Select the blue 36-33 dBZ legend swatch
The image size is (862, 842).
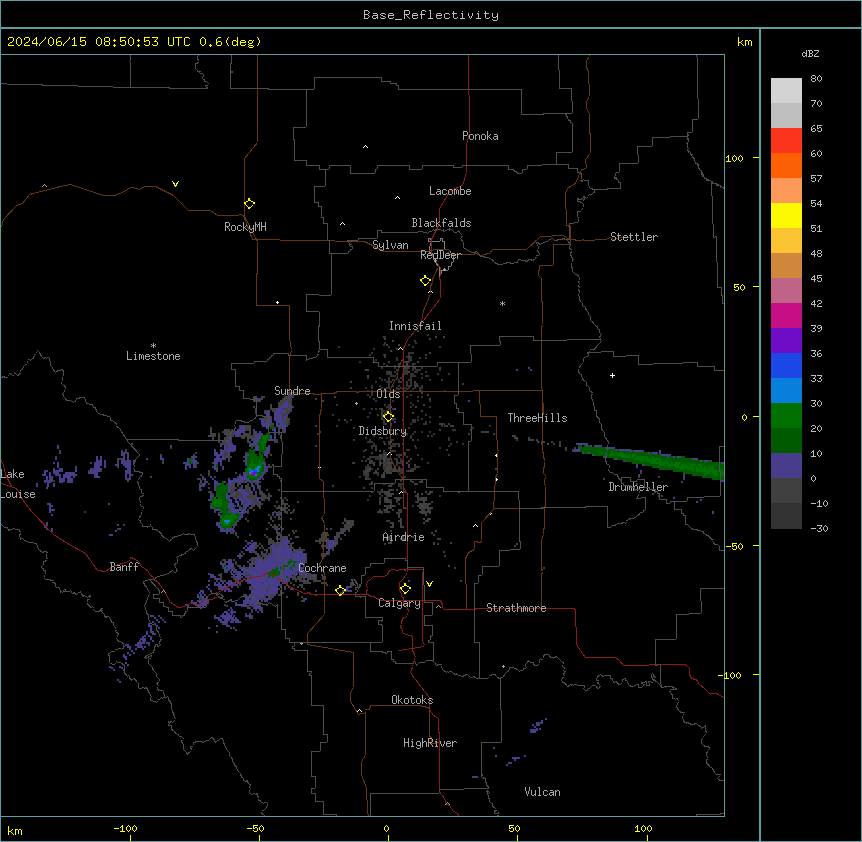coord(786,365)
